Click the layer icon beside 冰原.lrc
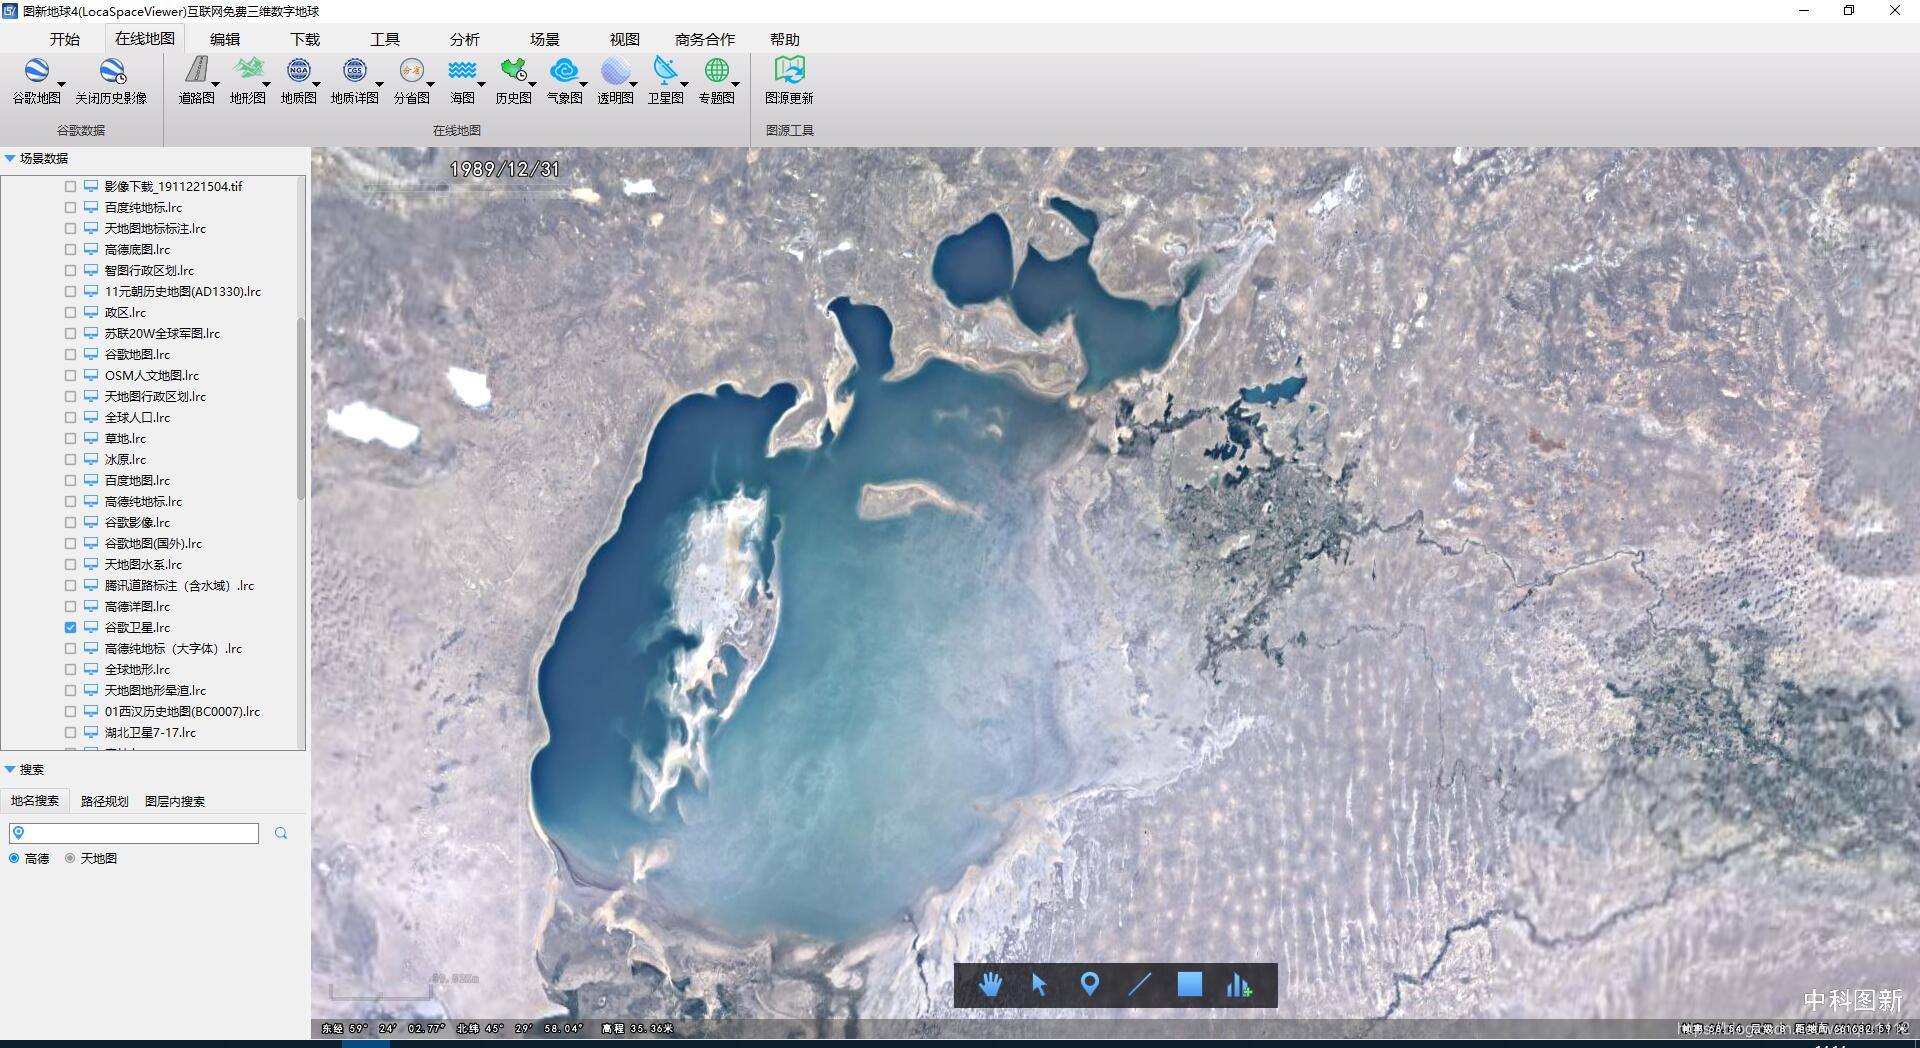1920x1048 pixels. tap(91, 459)
